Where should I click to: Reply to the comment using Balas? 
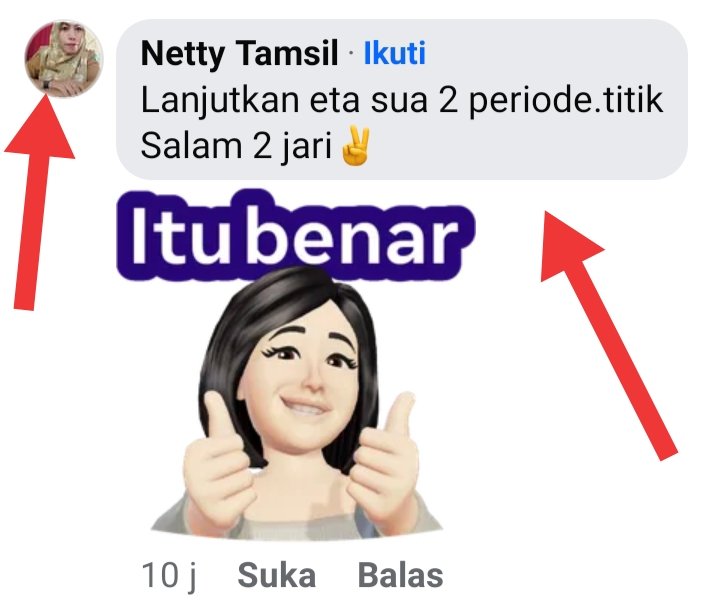(400, 575)
